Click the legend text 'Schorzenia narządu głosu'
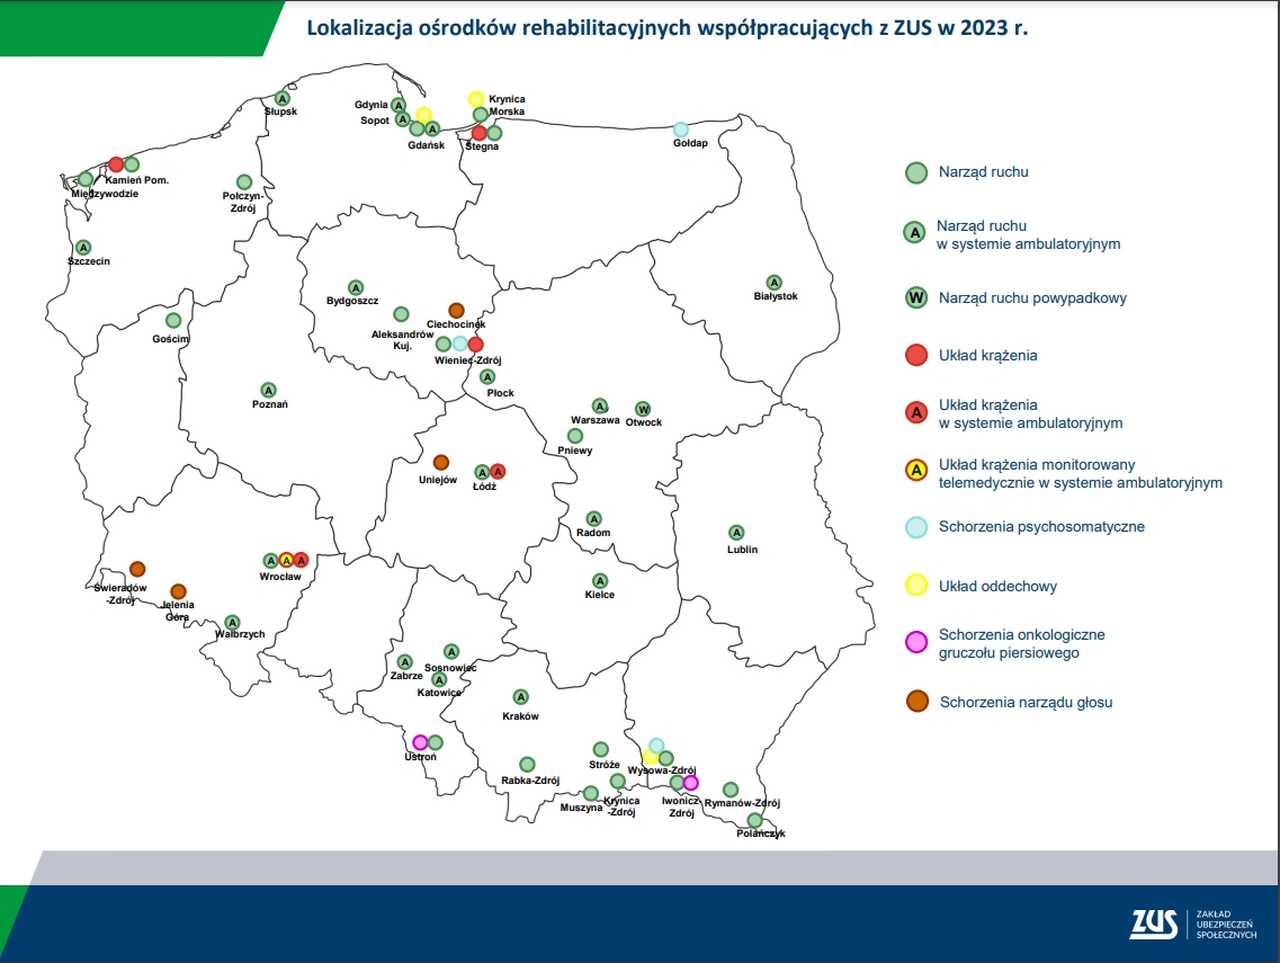The image size is (1280, 963). (x=1026, y=702)
